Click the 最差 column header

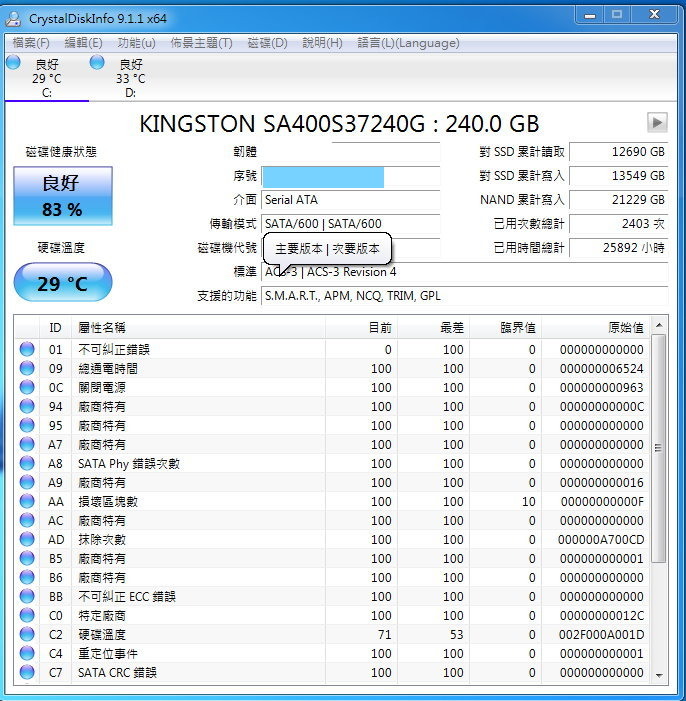click(433, 328)
